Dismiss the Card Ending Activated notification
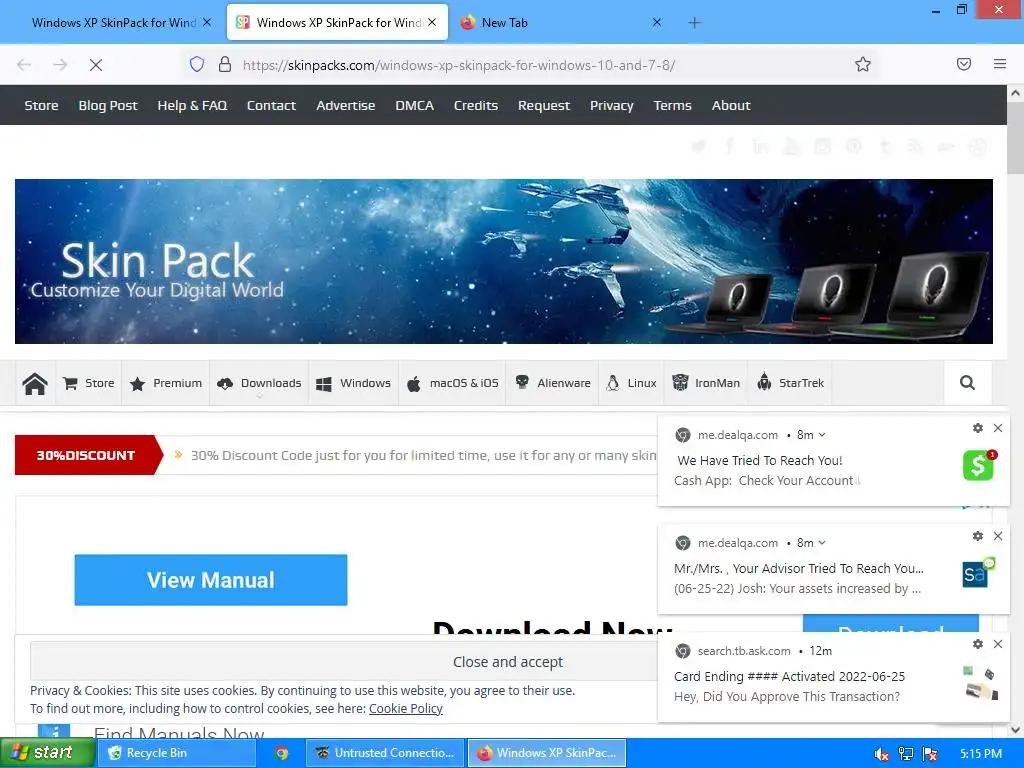The width and height of the screenshot is (1024, 768). (998, 644)
